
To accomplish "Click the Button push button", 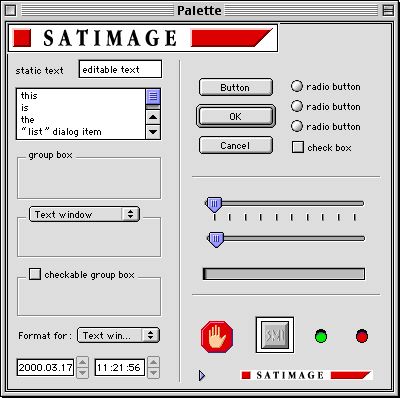I will pyautogui.click(x=236, y=87).
